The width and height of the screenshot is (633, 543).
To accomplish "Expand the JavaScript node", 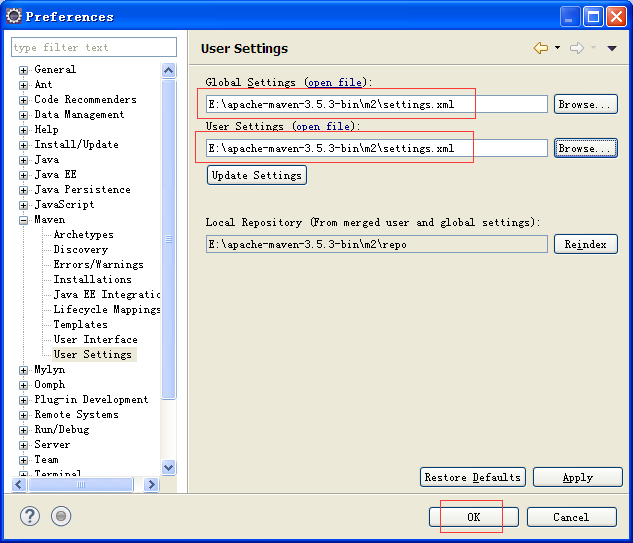I will [x=23, y=205].
